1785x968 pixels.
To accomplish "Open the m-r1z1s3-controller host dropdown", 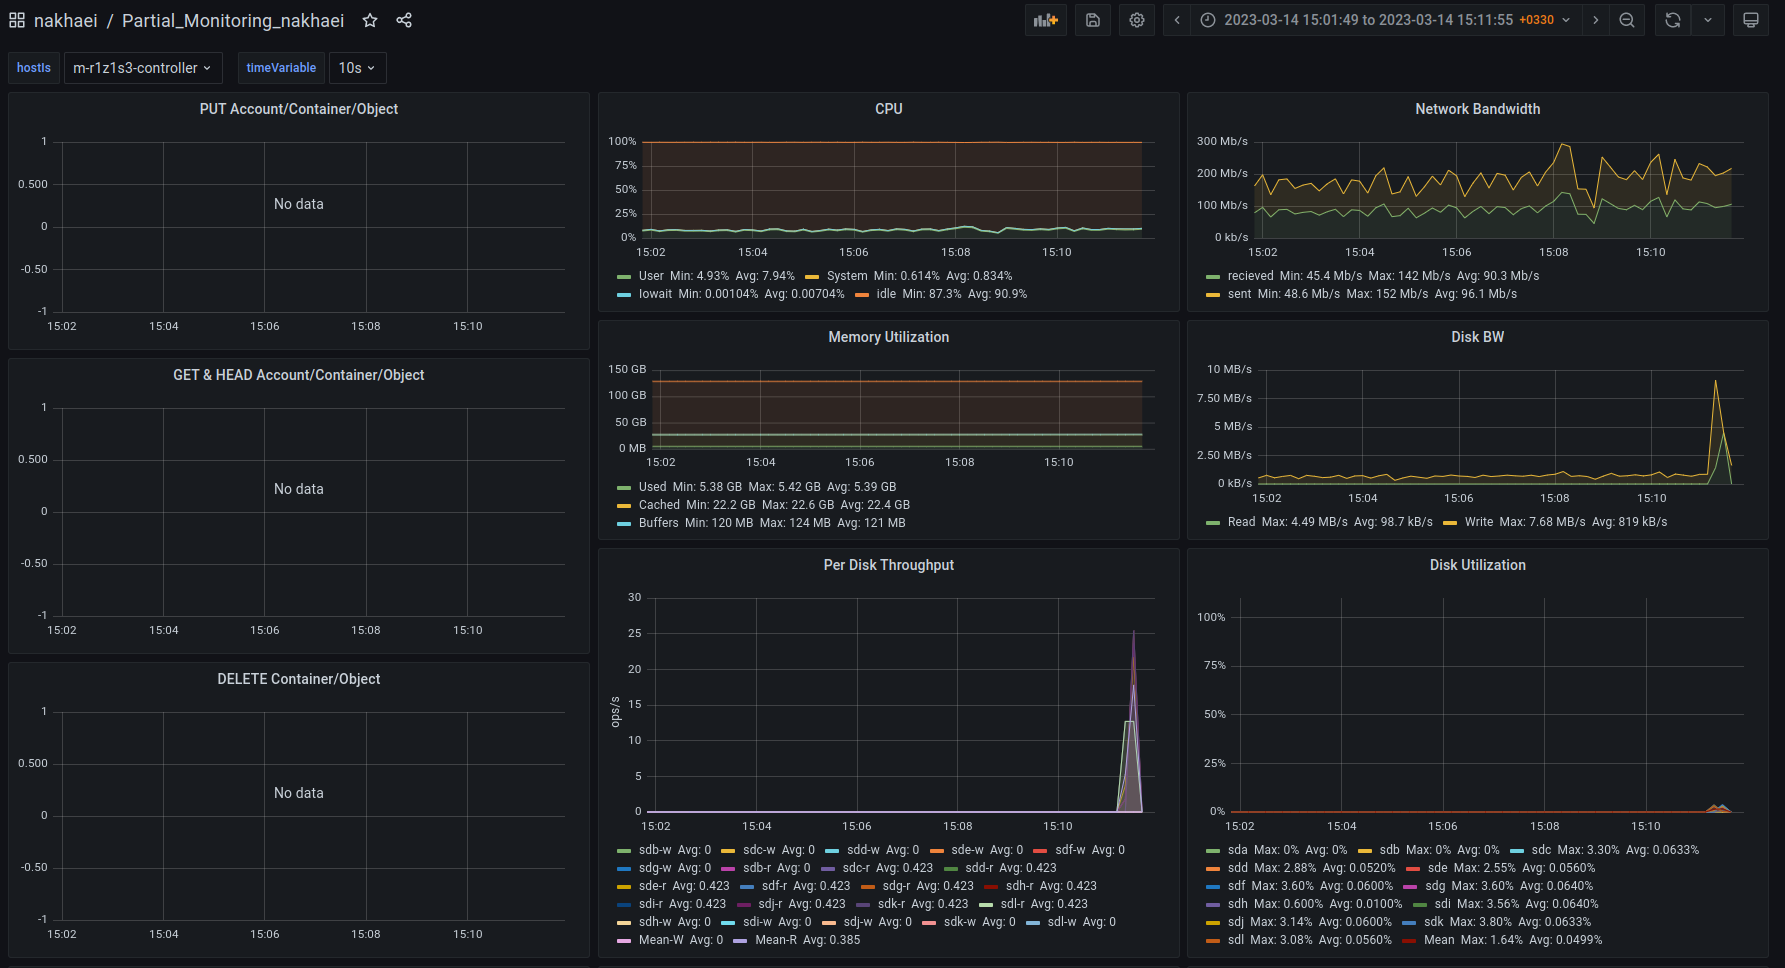I will tap(142, 68).
